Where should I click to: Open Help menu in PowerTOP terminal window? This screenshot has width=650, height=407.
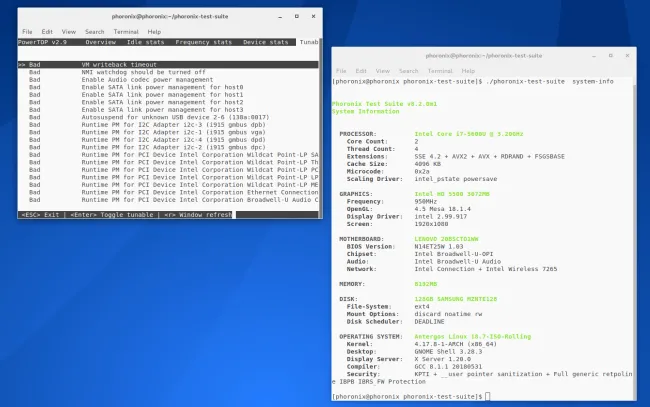[x=154, y=31]
